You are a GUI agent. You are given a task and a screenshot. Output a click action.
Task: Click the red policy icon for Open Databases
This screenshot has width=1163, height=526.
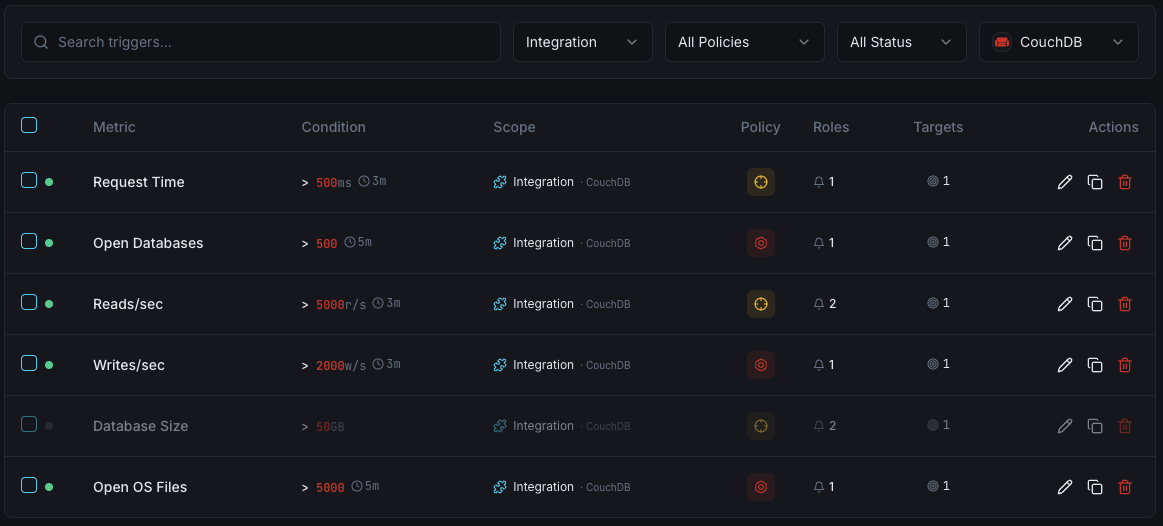pos(760,243)
